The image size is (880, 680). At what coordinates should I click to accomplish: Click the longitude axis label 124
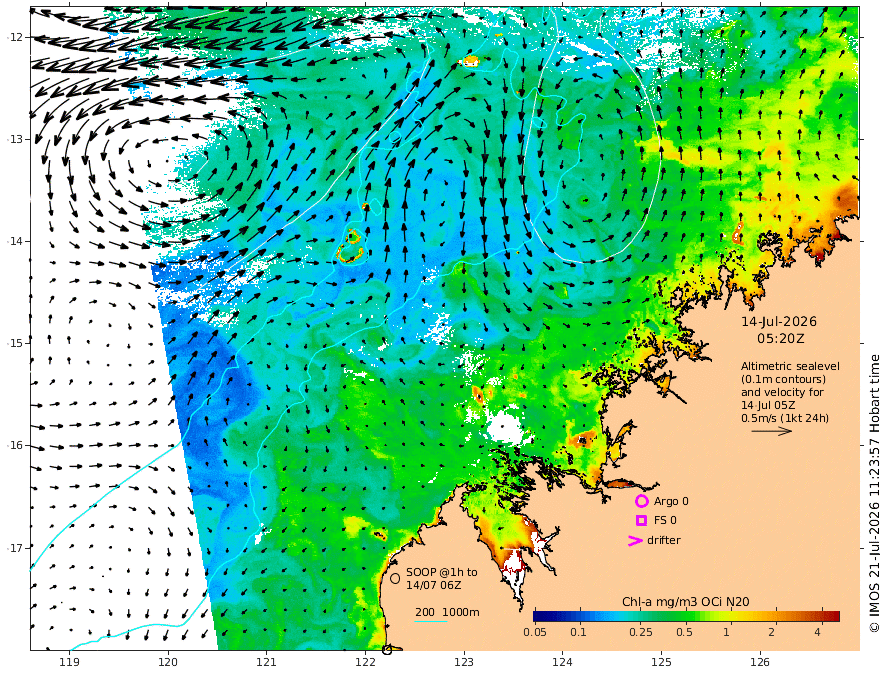[563, 662]
